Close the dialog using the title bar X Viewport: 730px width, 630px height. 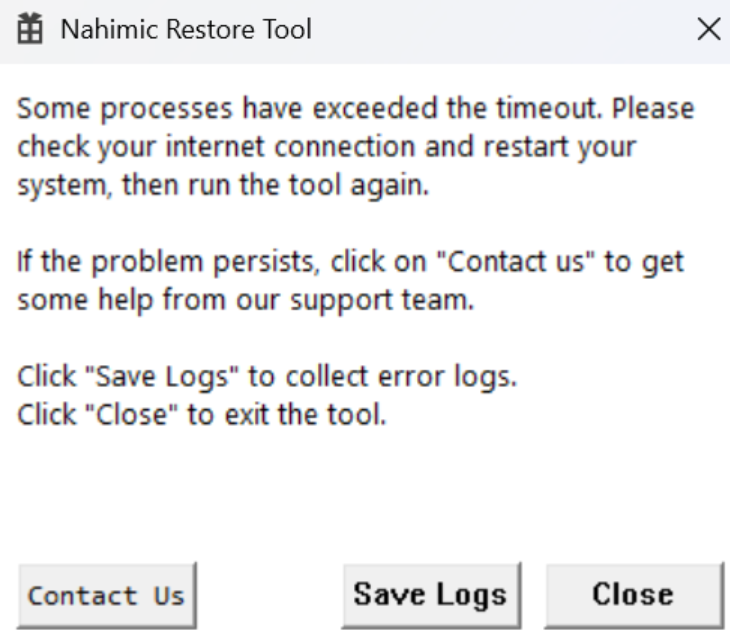coord(710,31)
